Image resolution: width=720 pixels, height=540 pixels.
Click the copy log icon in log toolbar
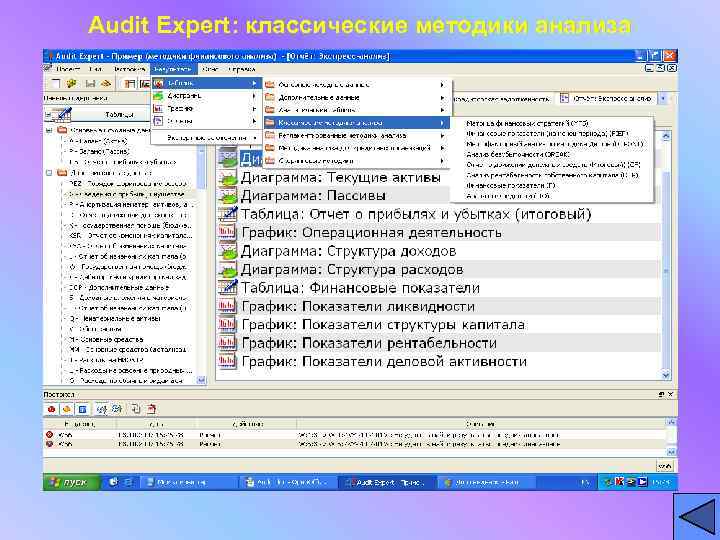click(136, 409)
